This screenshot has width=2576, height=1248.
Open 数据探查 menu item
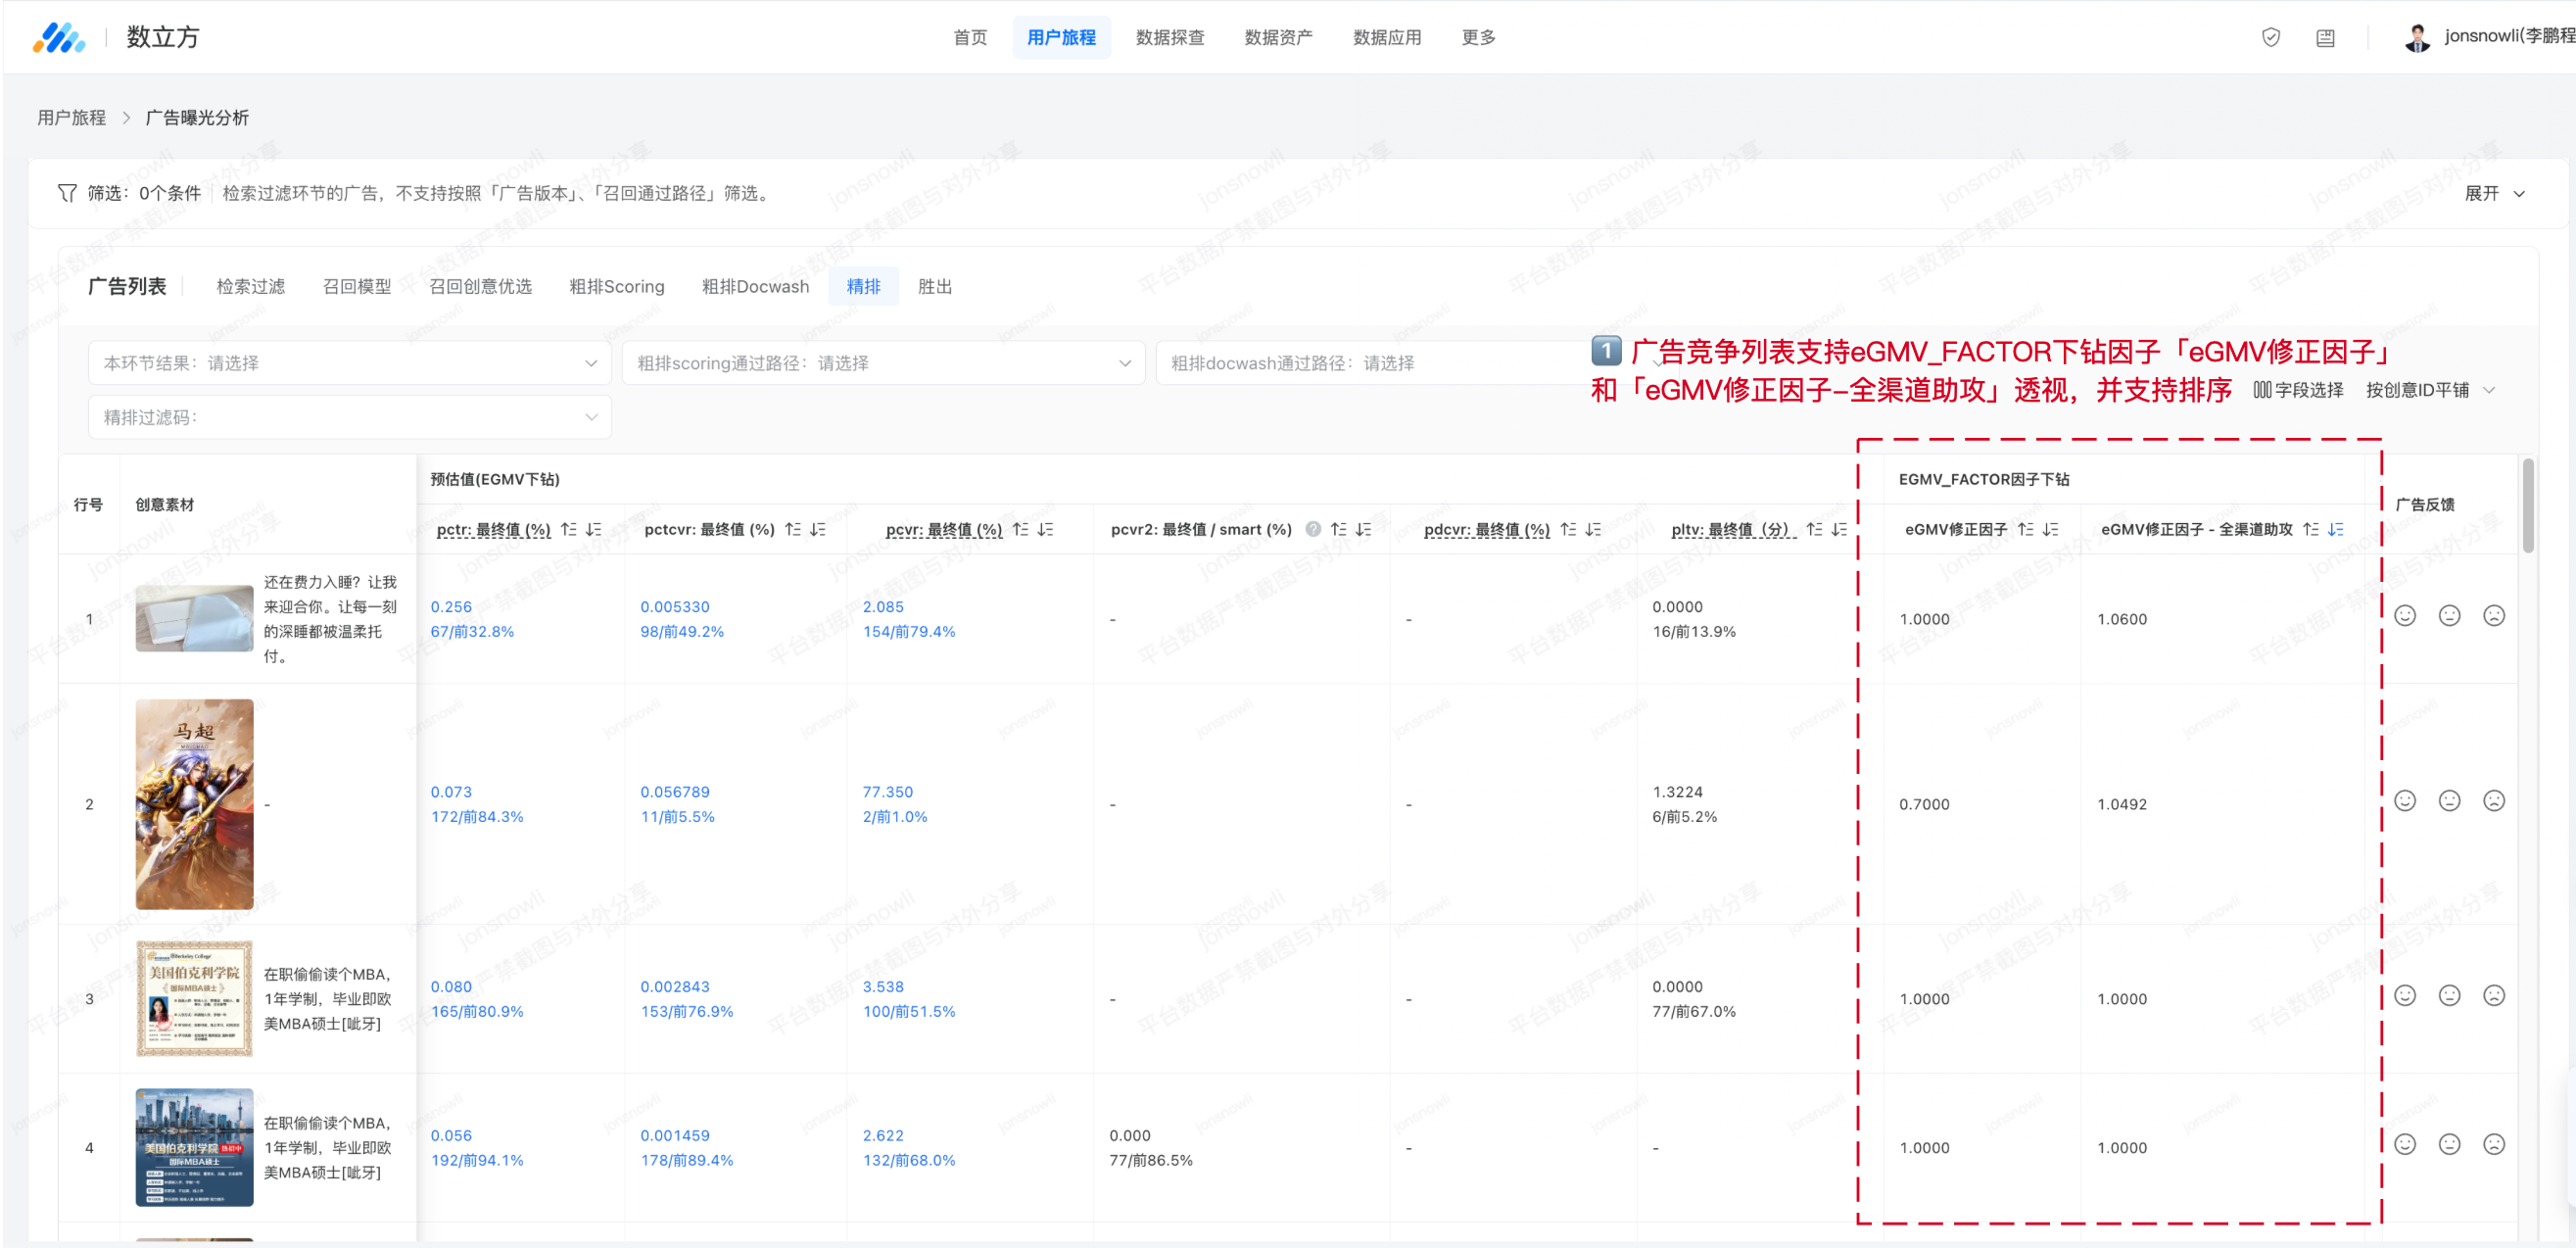(1169, 38)
